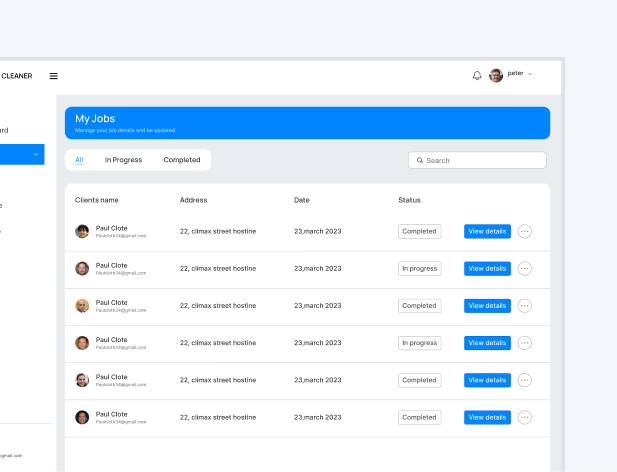Screen dimensions: 617x472
Task: Click the client avatar in third row
Action: (82, 306)
